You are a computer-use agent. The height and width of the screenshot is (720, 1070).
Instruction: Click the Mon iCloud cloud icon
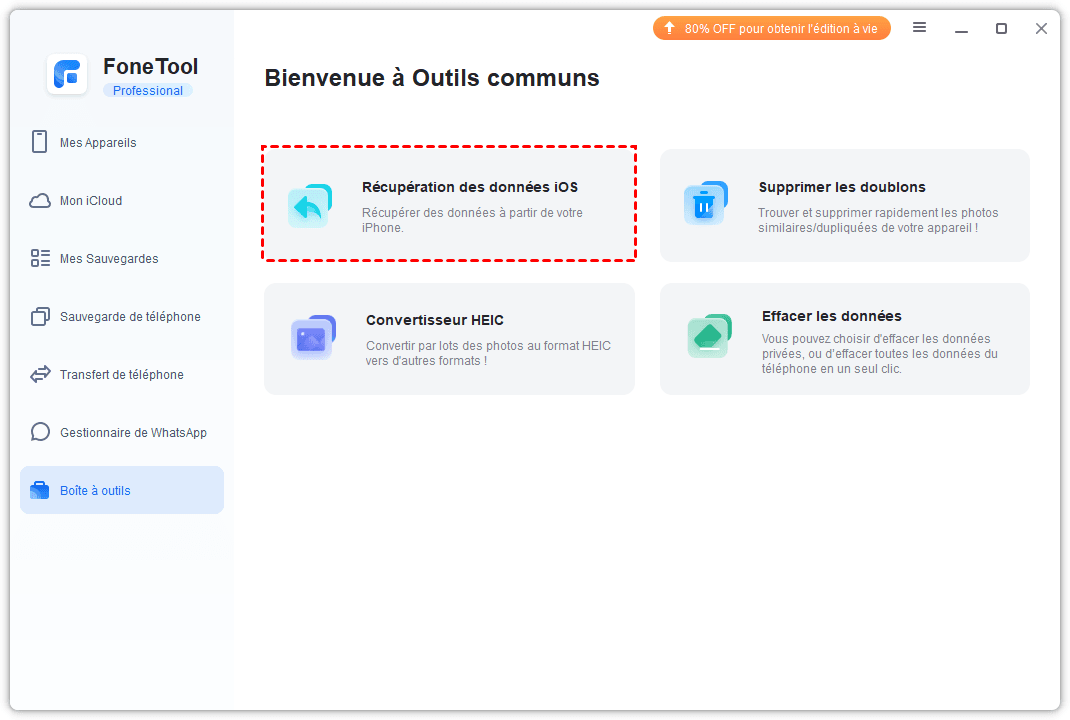(40, 201)
